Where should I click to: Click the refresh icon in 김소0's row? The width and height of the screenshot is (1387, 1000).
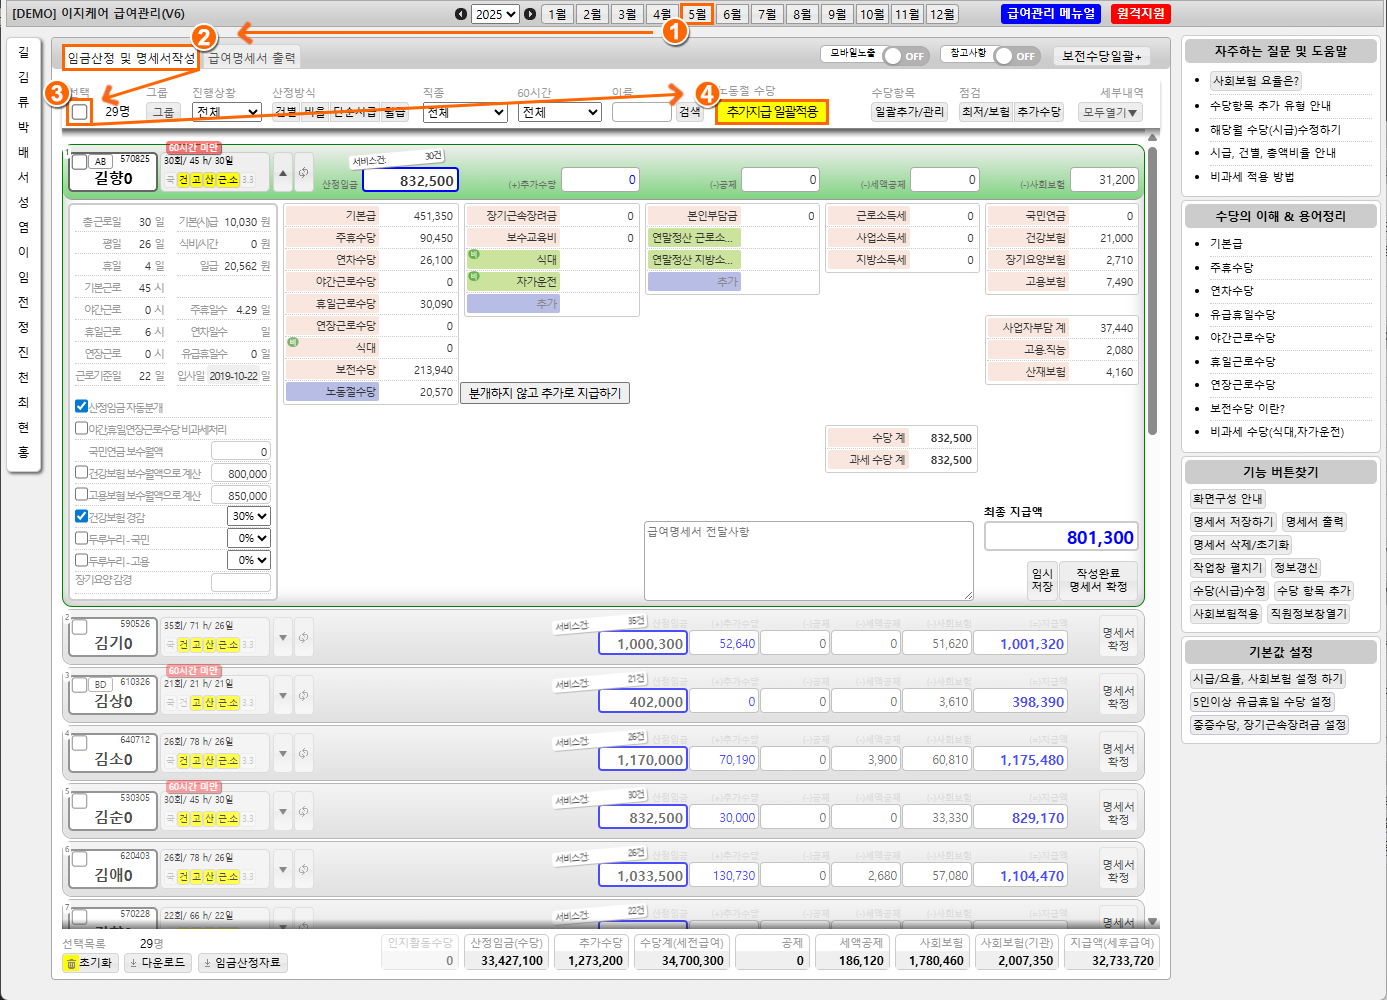point(303,753)
